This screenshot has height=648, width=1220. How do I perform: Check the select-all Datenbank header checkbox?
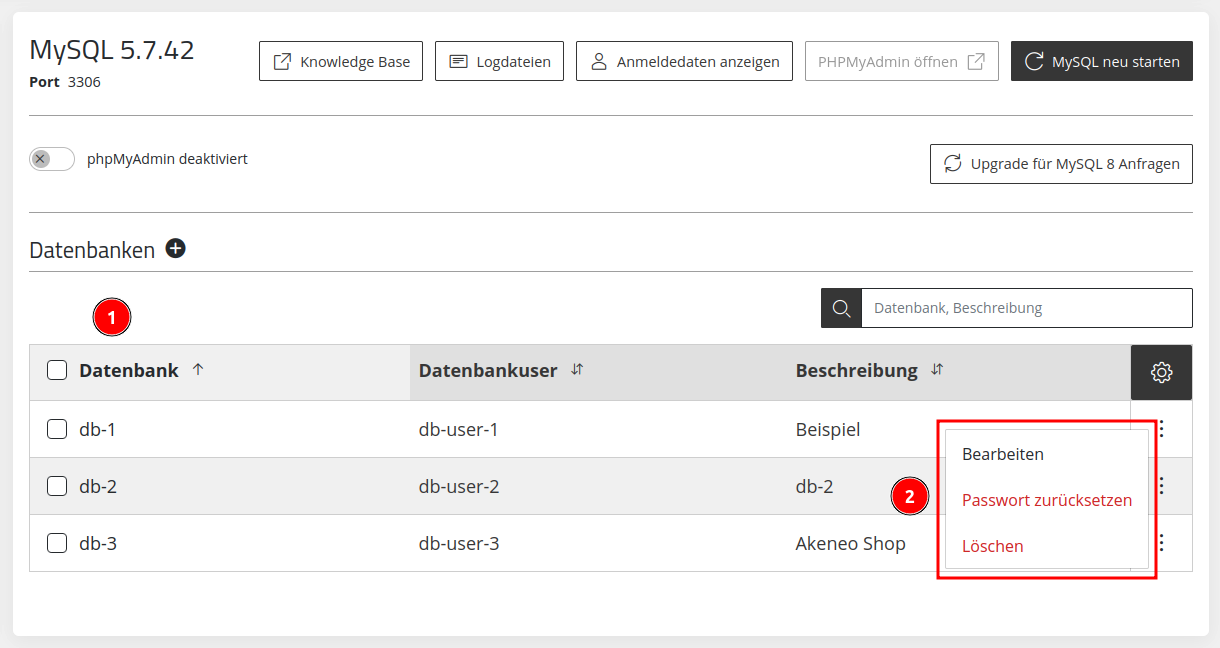tap(57, 371)
